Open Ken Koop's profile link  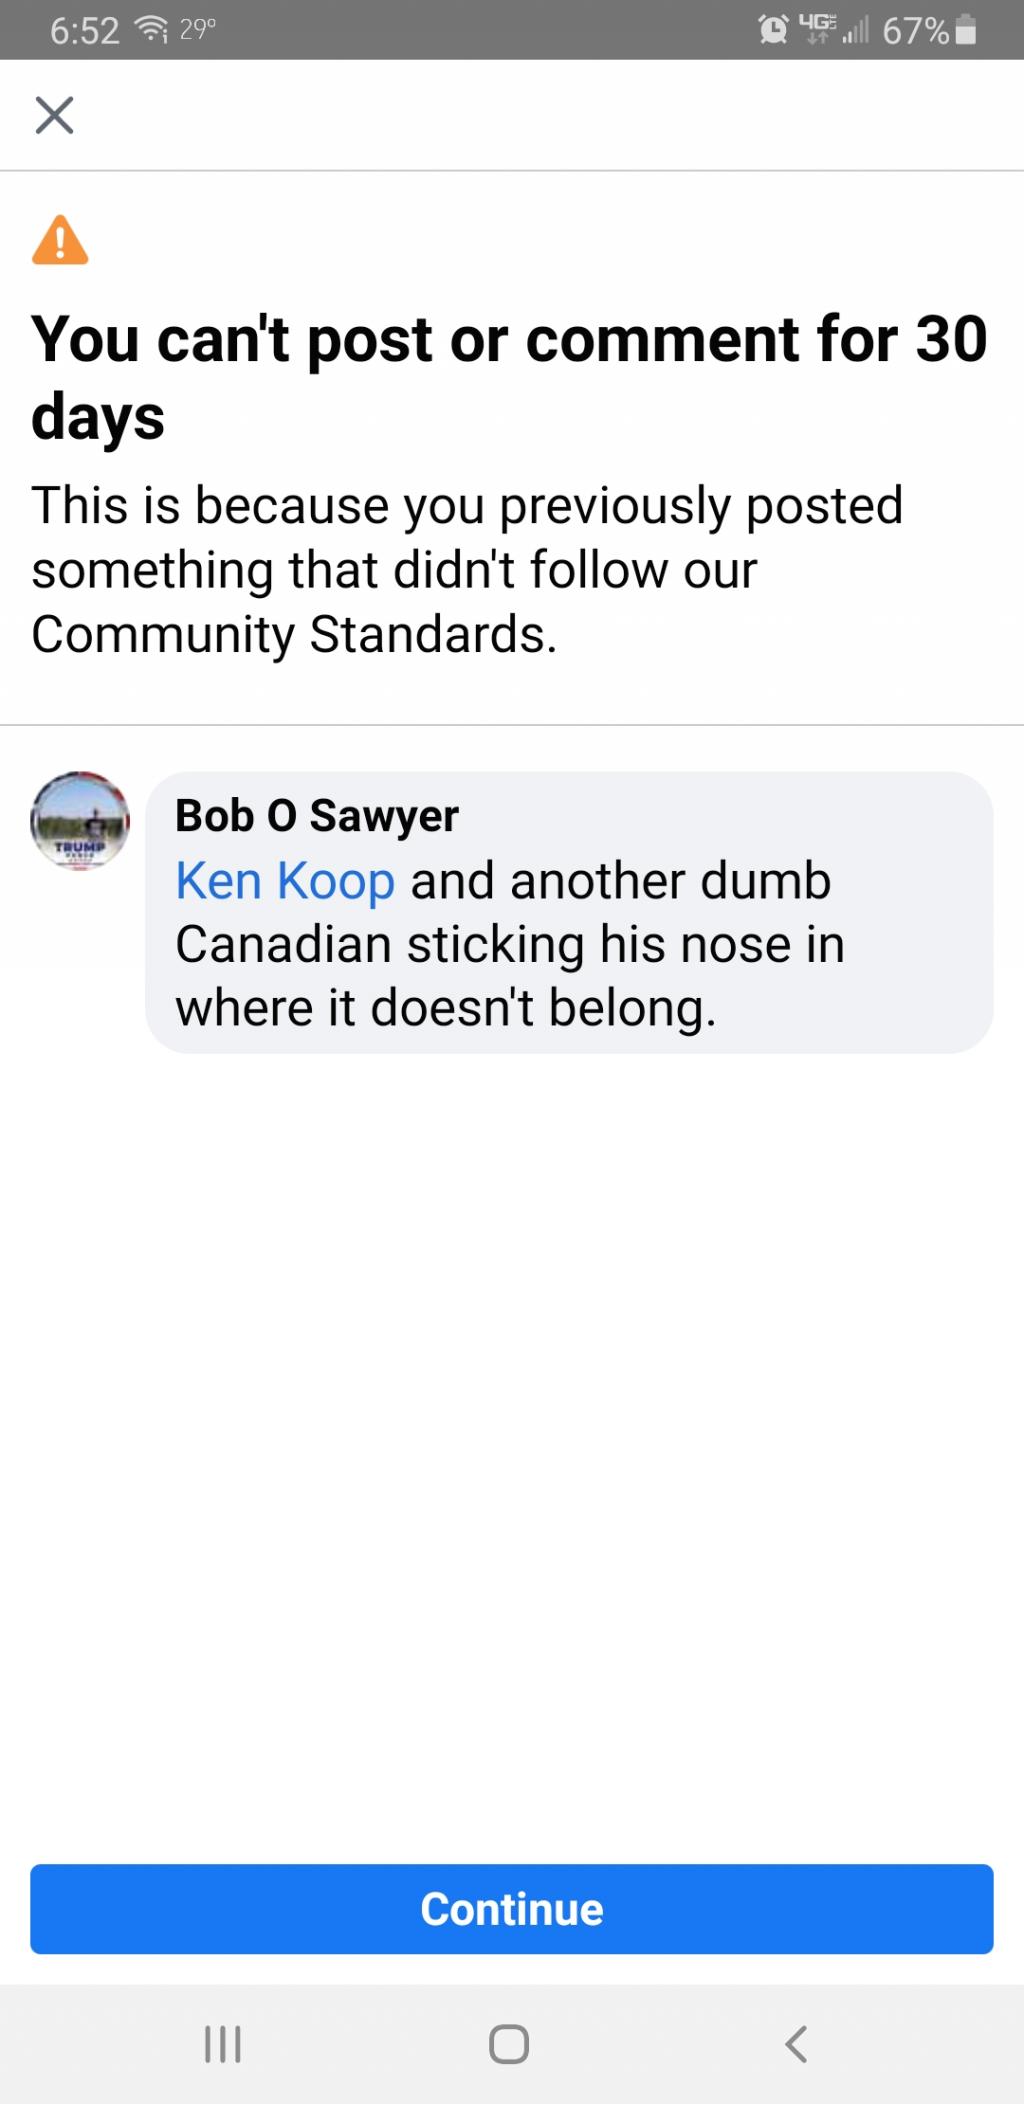(x=285, y=882)
